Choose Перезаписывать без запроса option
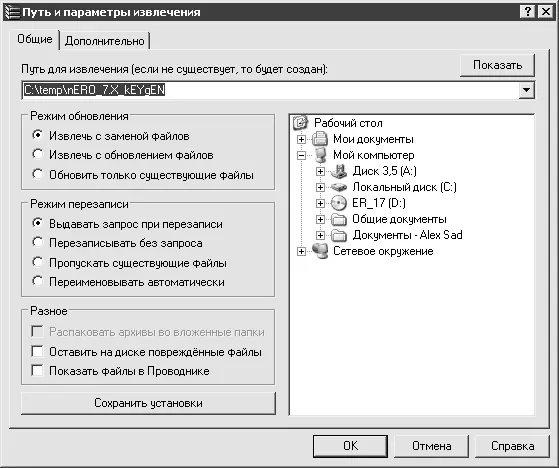Screen dimensions: 559x468 (x=37, y=242)
